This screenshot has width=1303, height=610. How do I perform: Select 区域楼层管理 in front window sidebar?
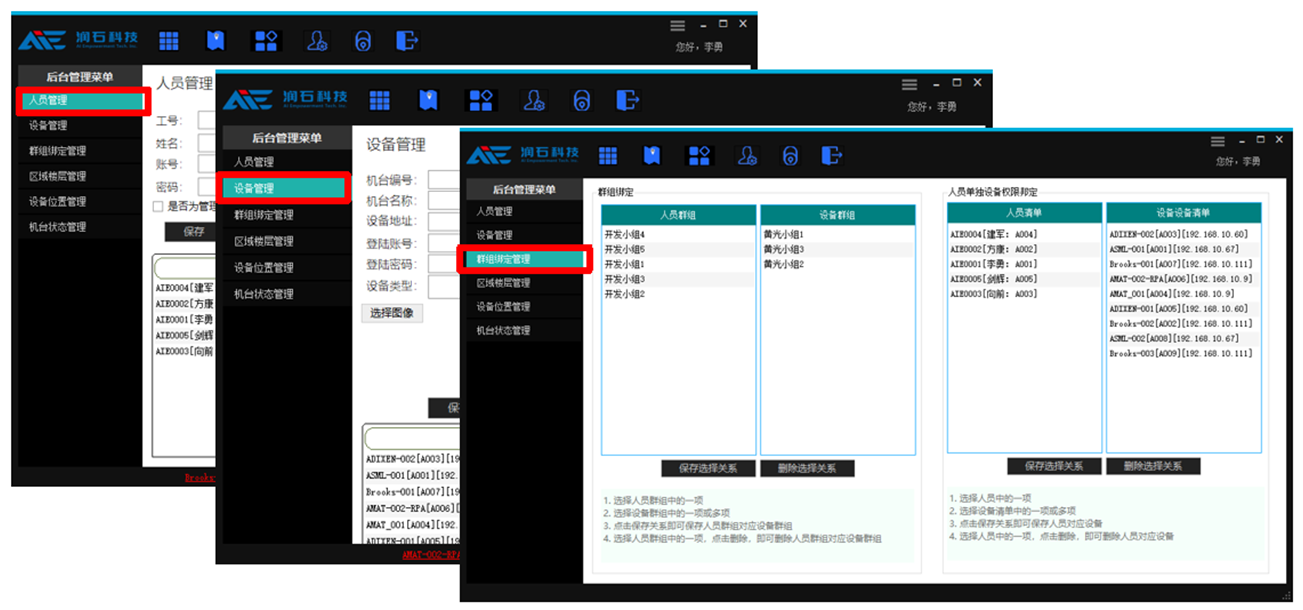click(x=503, y=283)
